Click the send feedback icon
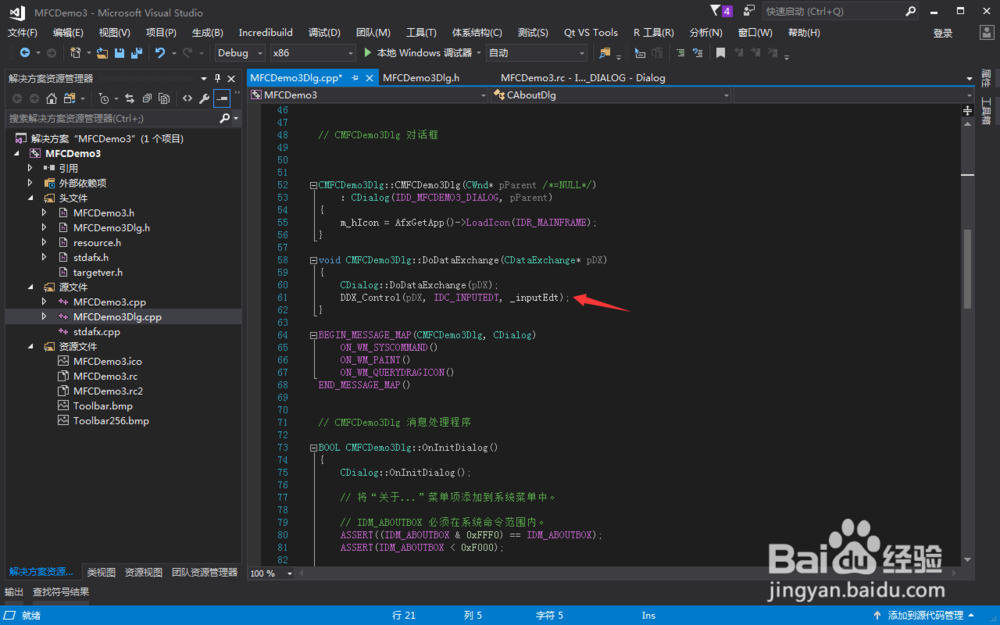Image resolution: width=1000 pixels, height=625 pixels. (749, 11)
